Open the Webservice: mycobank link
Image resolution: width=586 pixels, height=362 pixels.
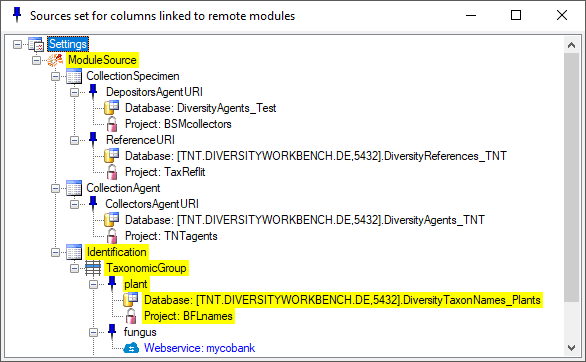pyautogui.click(x=200, y=348)
